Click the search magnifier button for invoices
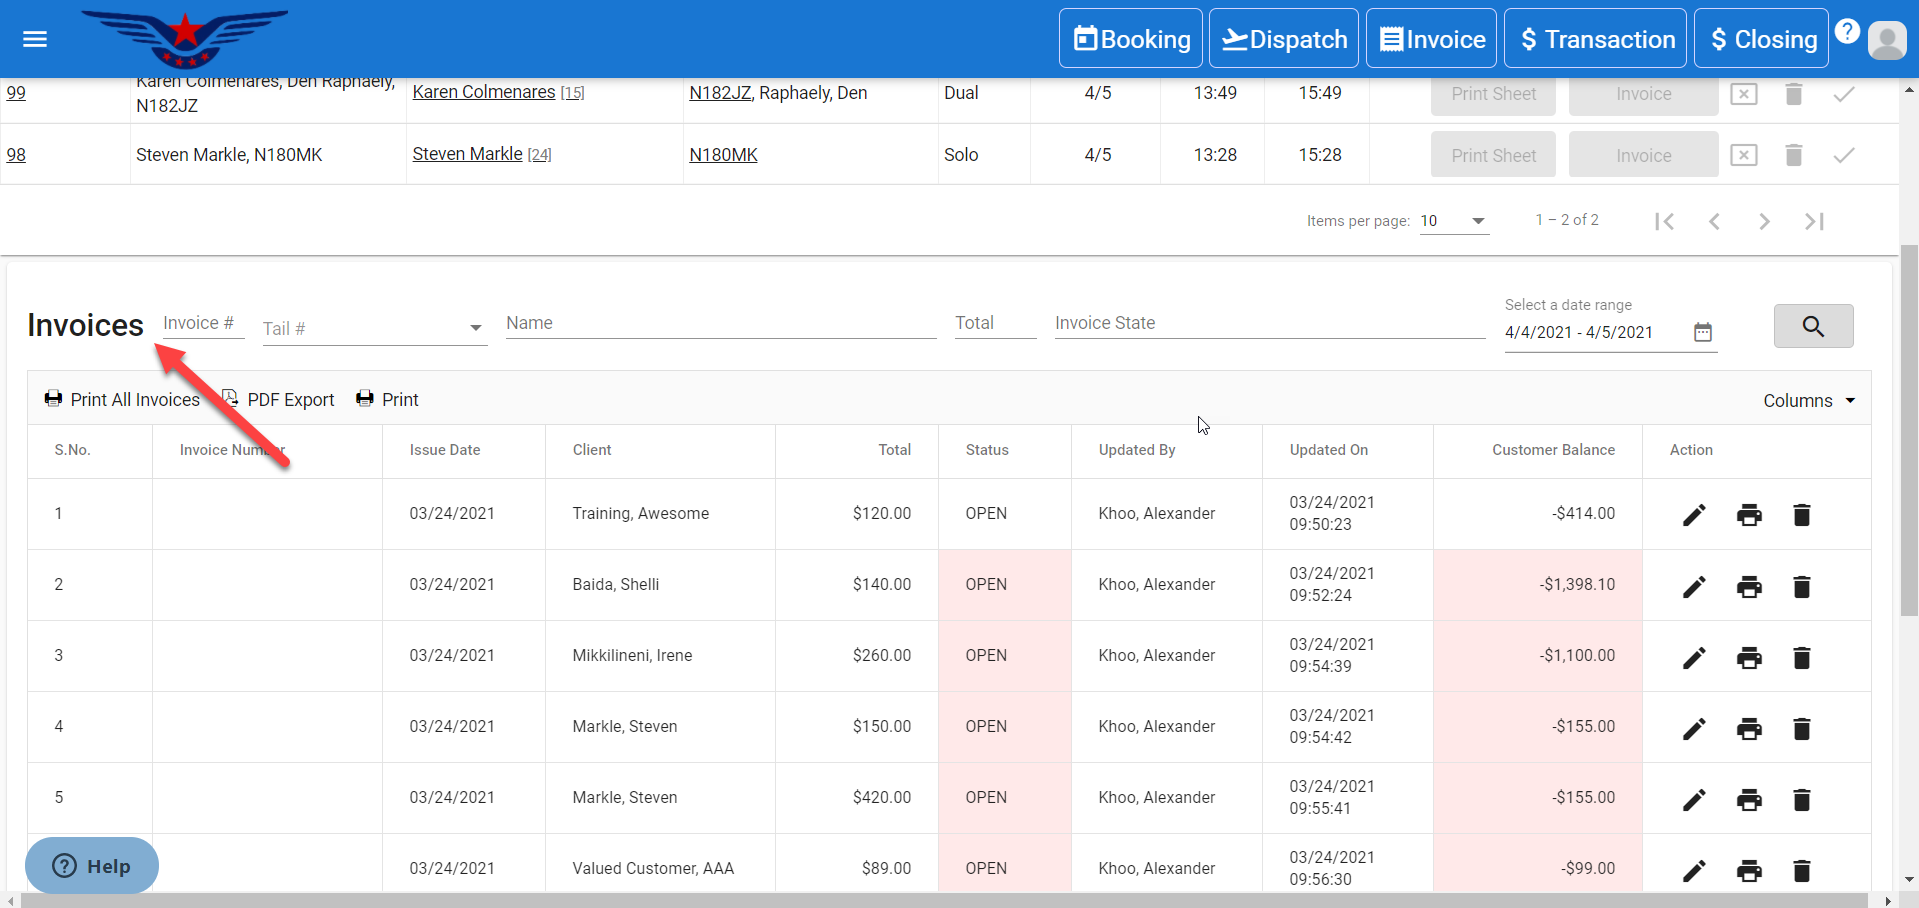 coord(1812,326)
